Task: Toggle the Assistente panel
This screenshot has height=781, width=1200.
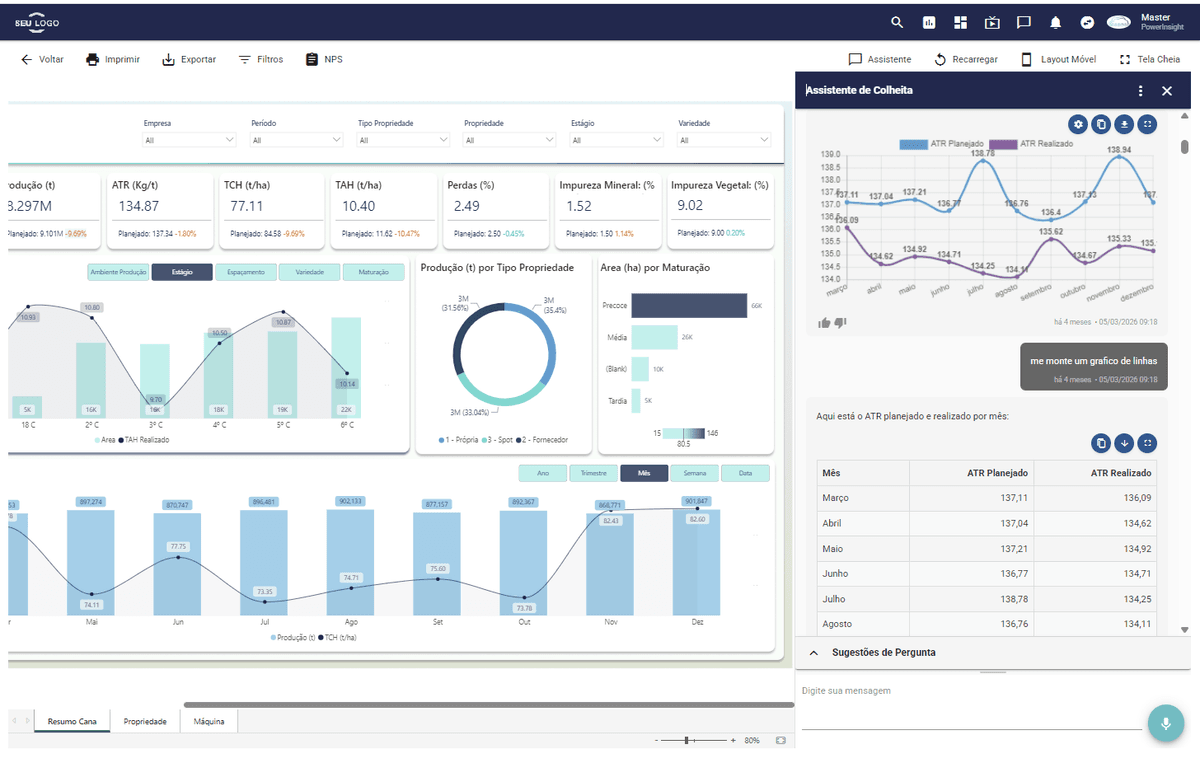Action: pyautogui.click(x=880, y=59)
